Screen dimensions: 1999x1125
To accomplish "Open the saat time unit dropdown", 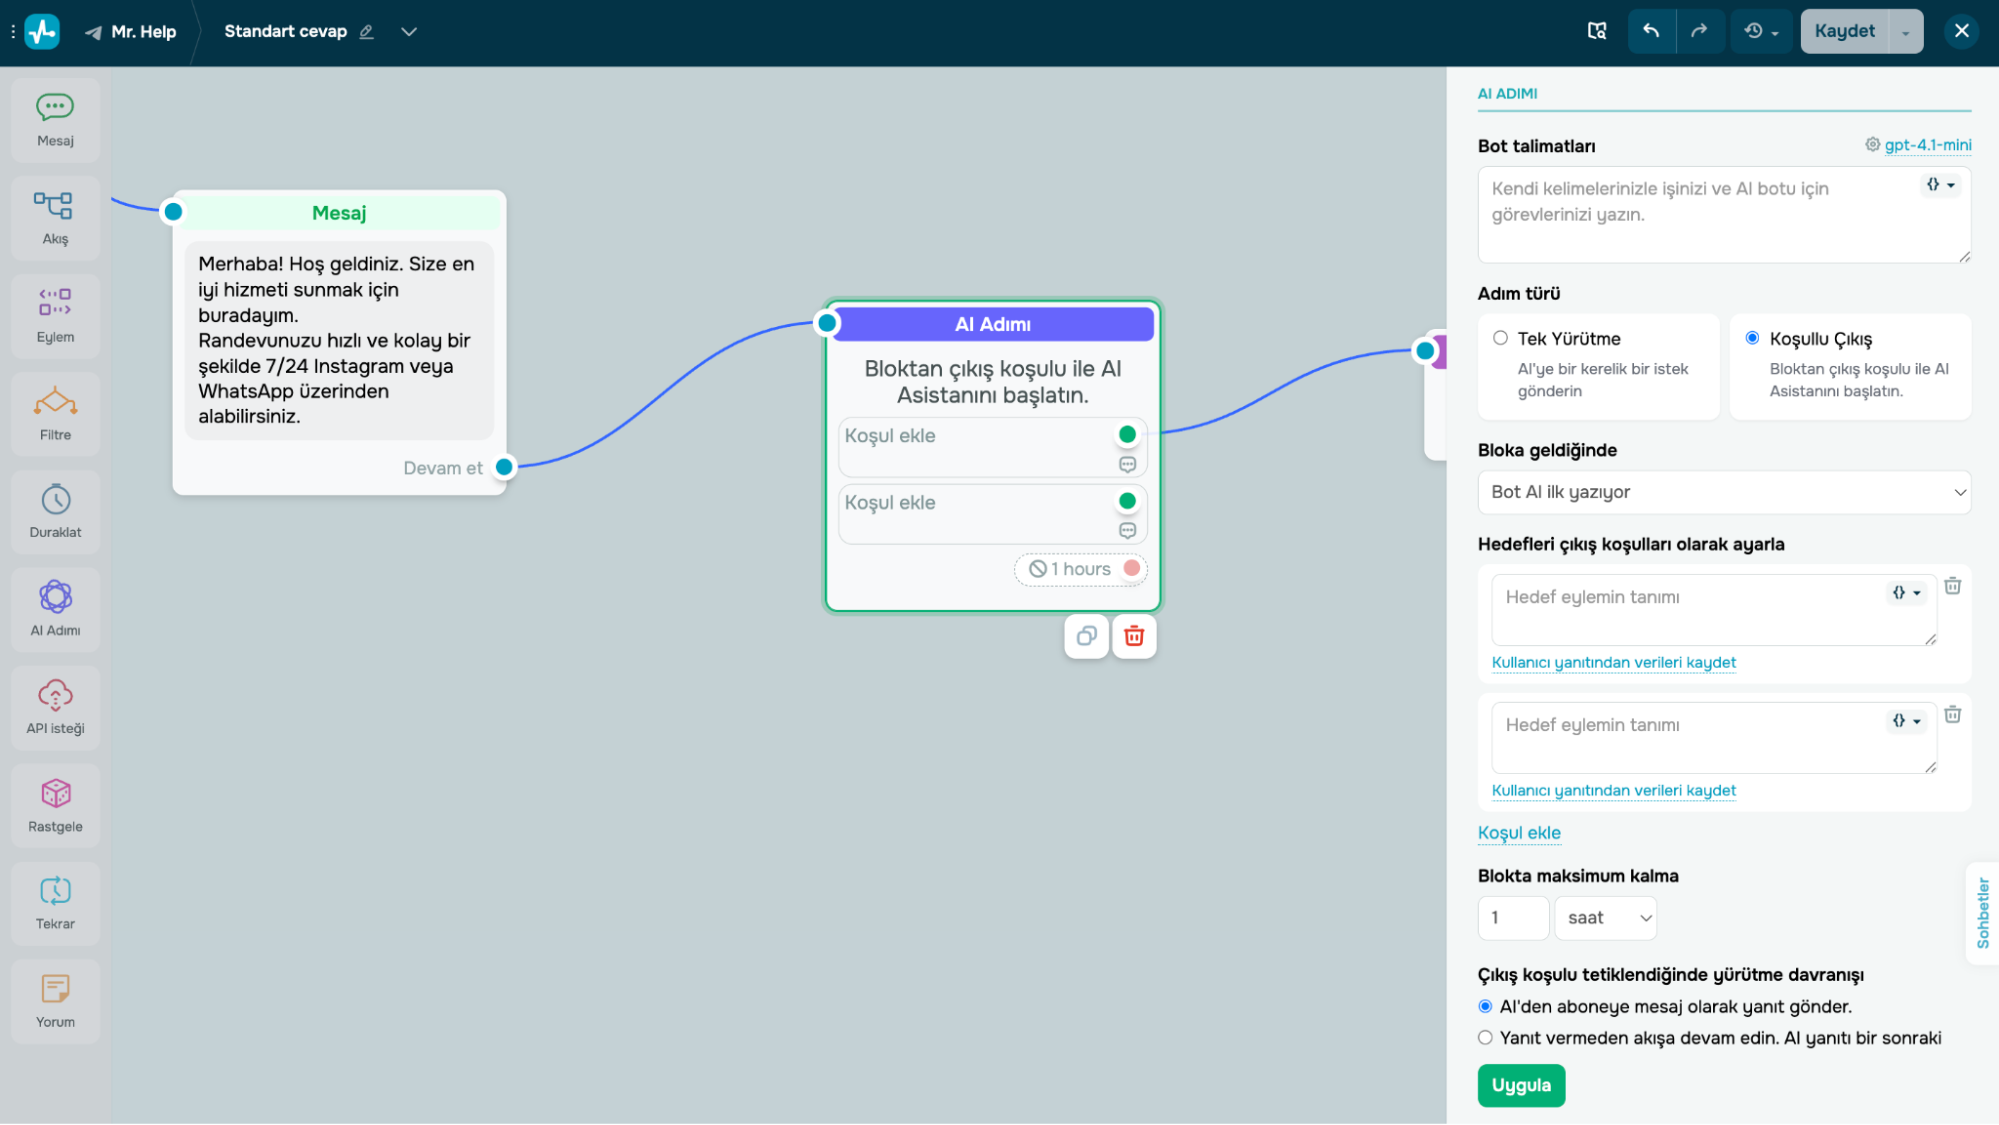I will pyautogui.click(x=1606, y=918).
